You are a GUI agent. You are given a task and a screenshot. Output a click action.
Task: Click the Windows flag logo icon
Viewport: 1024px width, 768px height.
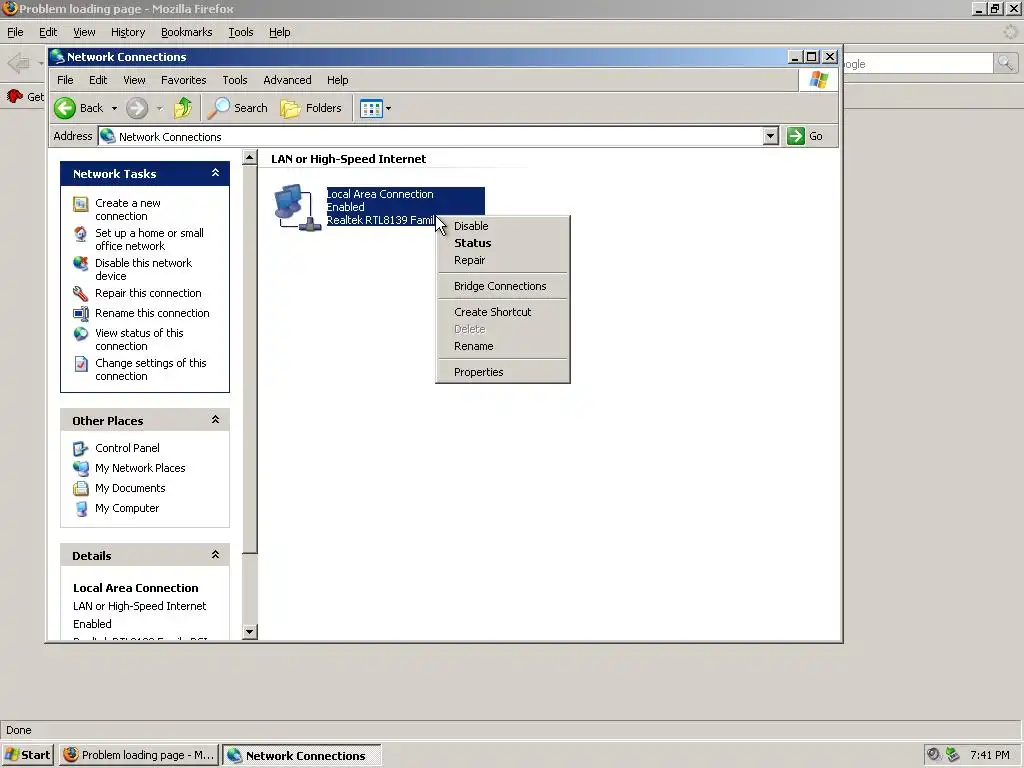pos(818,80)
